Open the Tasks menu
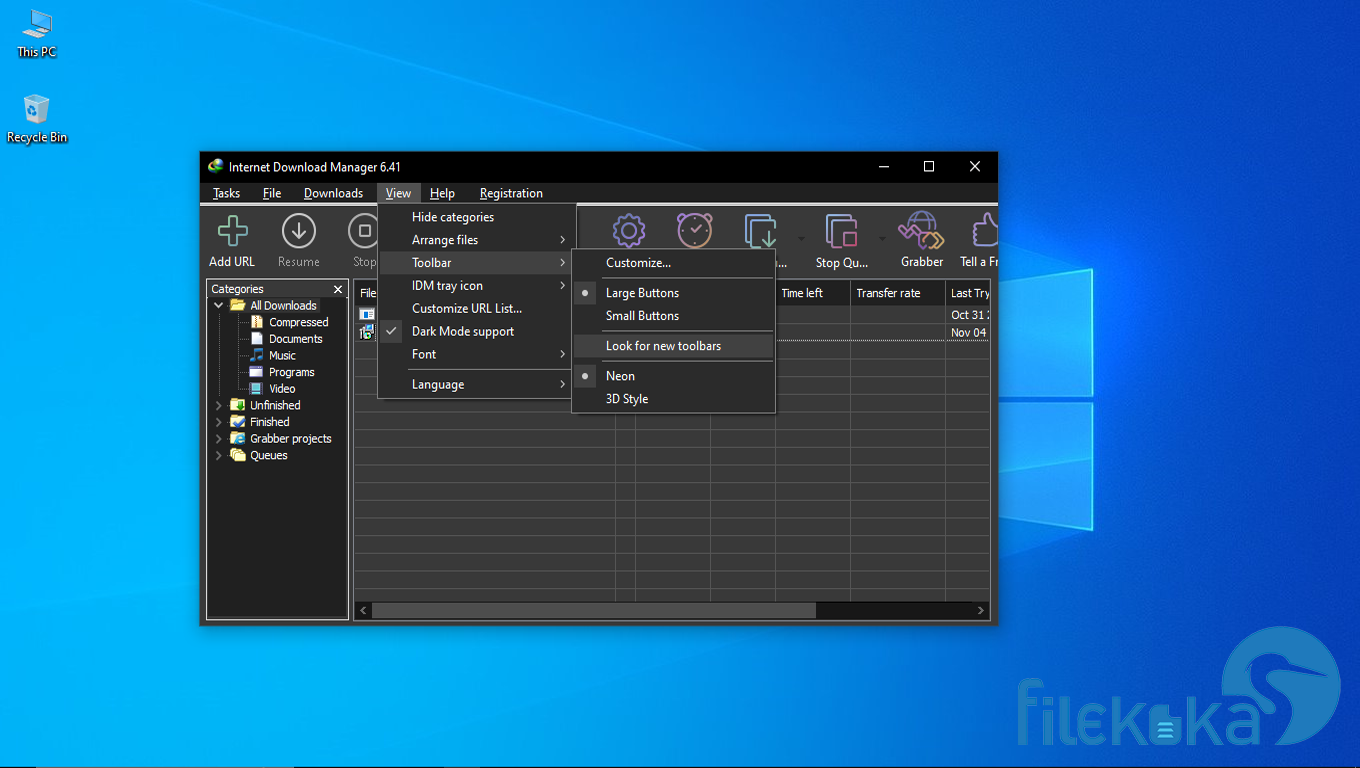The image size is (1360, 768). coord(227,193)
